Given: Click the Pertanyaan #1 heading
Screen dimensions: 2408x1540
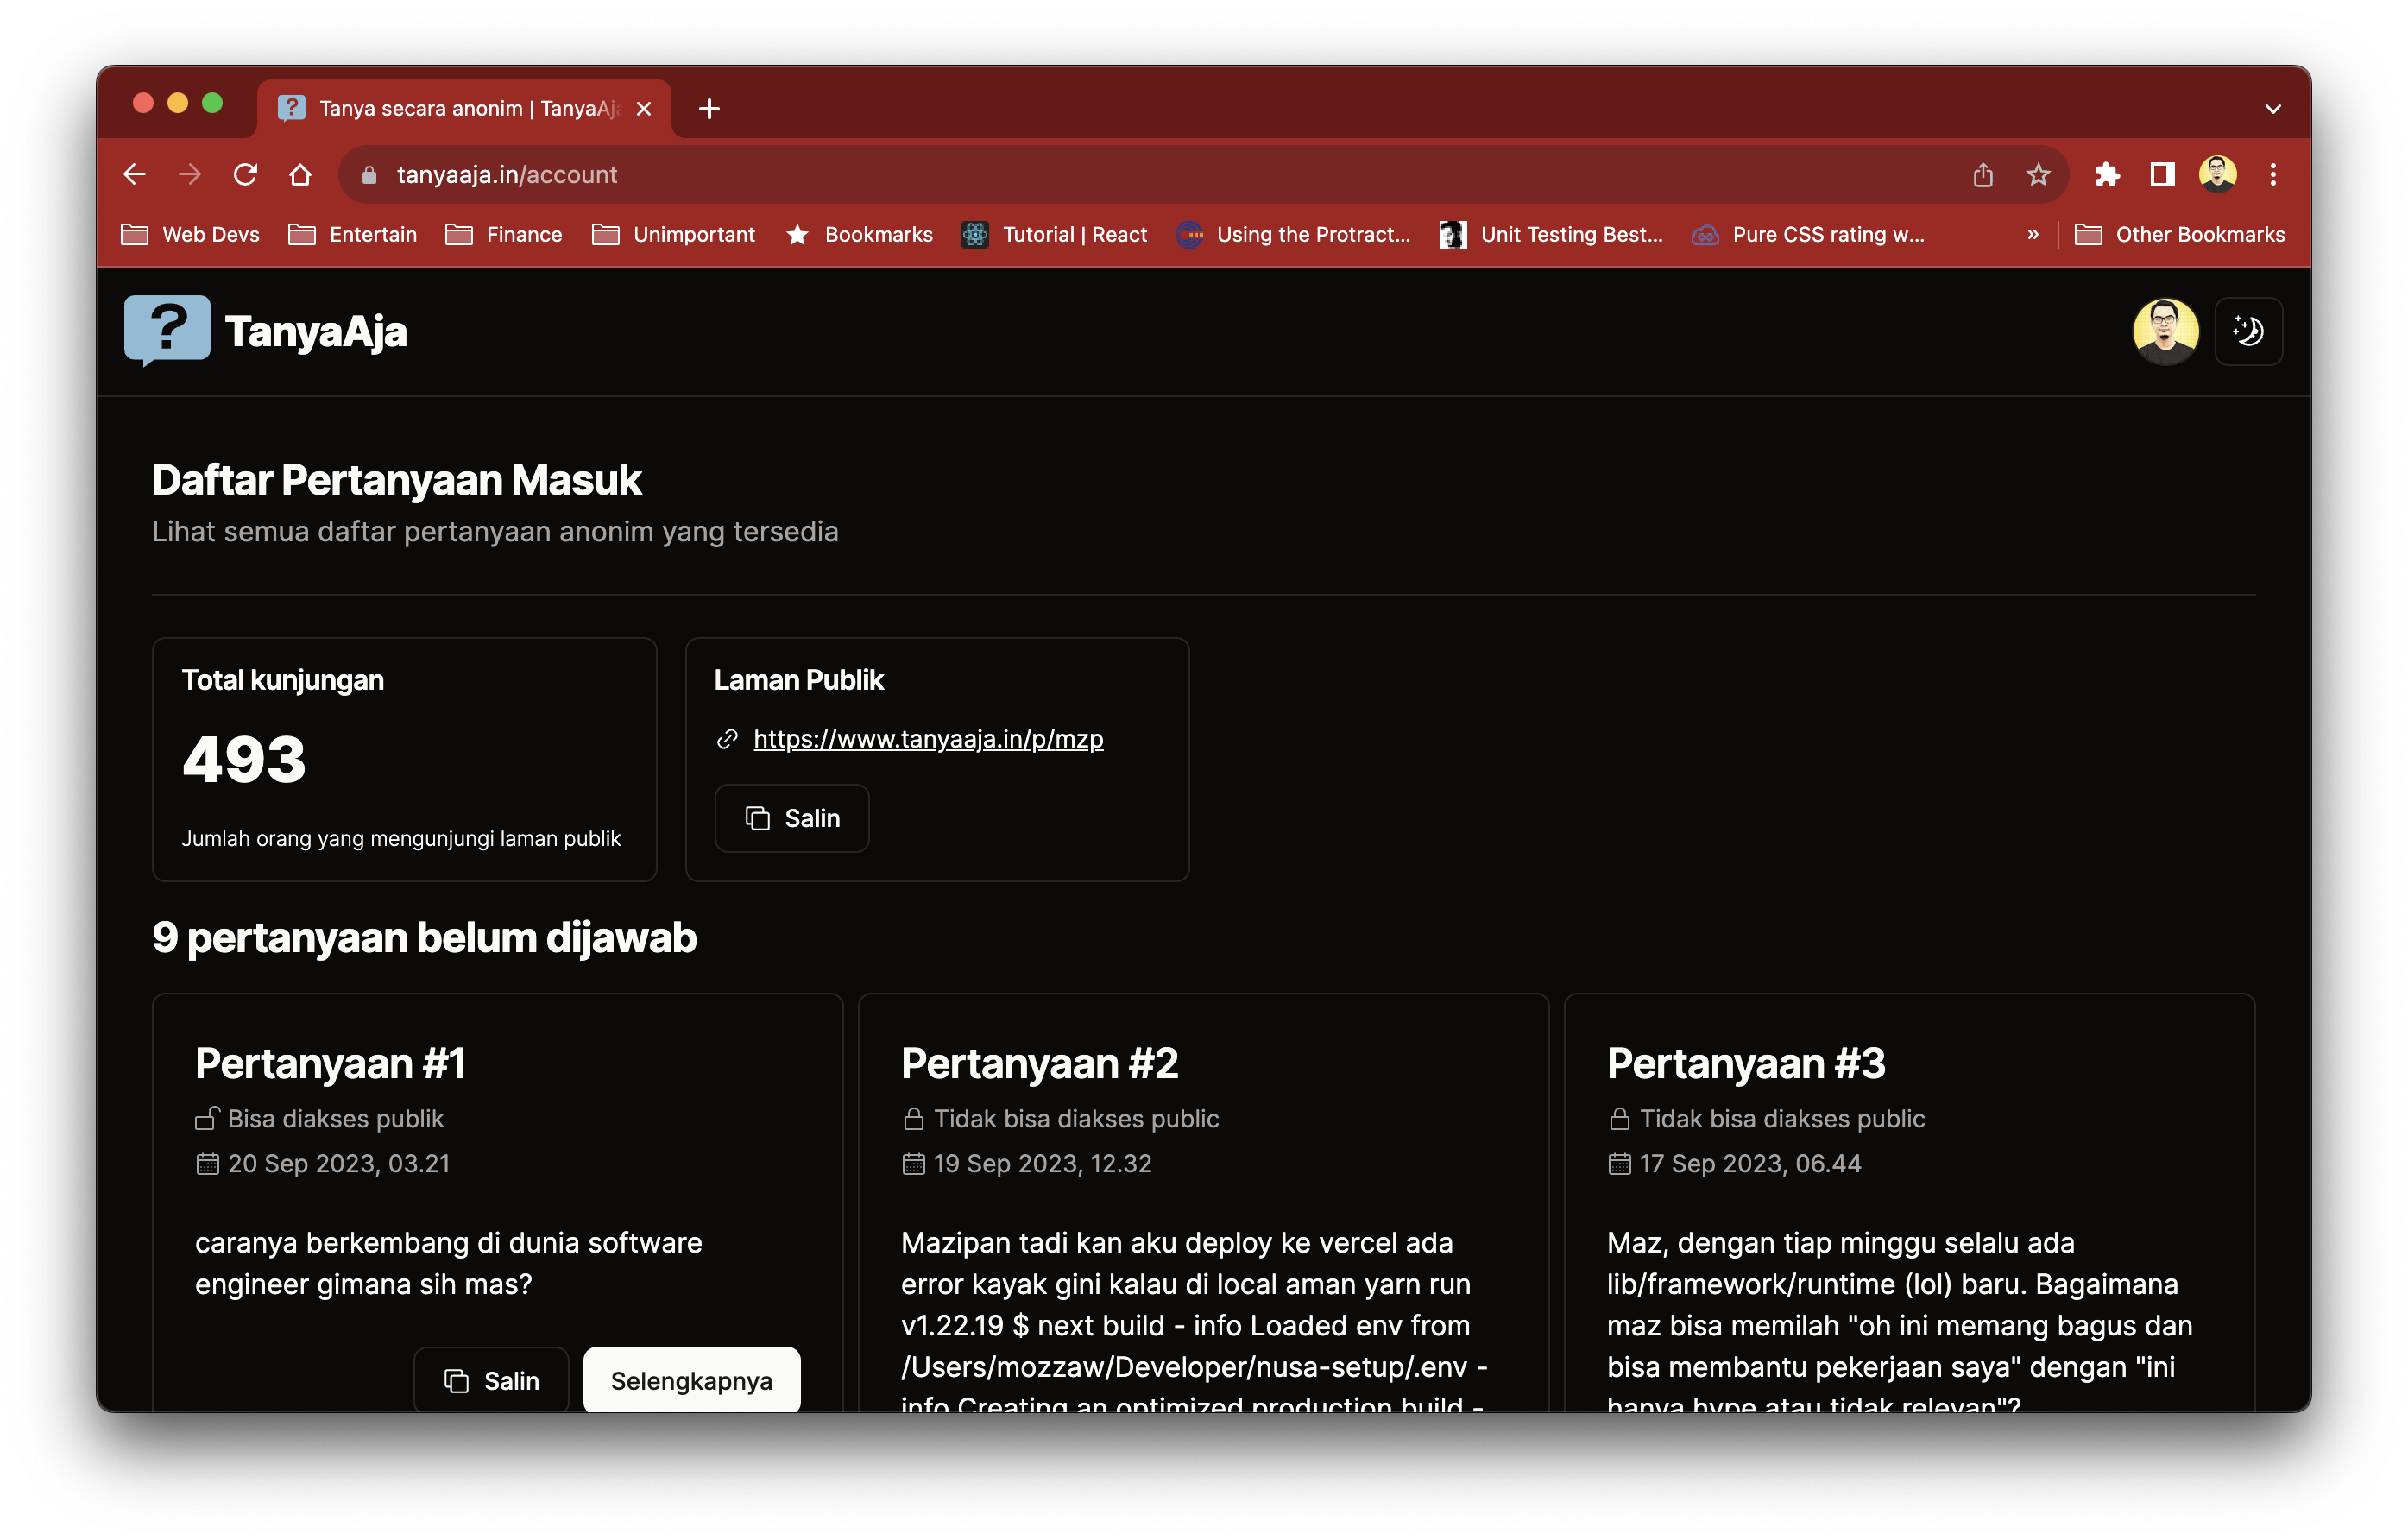Looking at the screenshot, I should (x=330, y=1063).
